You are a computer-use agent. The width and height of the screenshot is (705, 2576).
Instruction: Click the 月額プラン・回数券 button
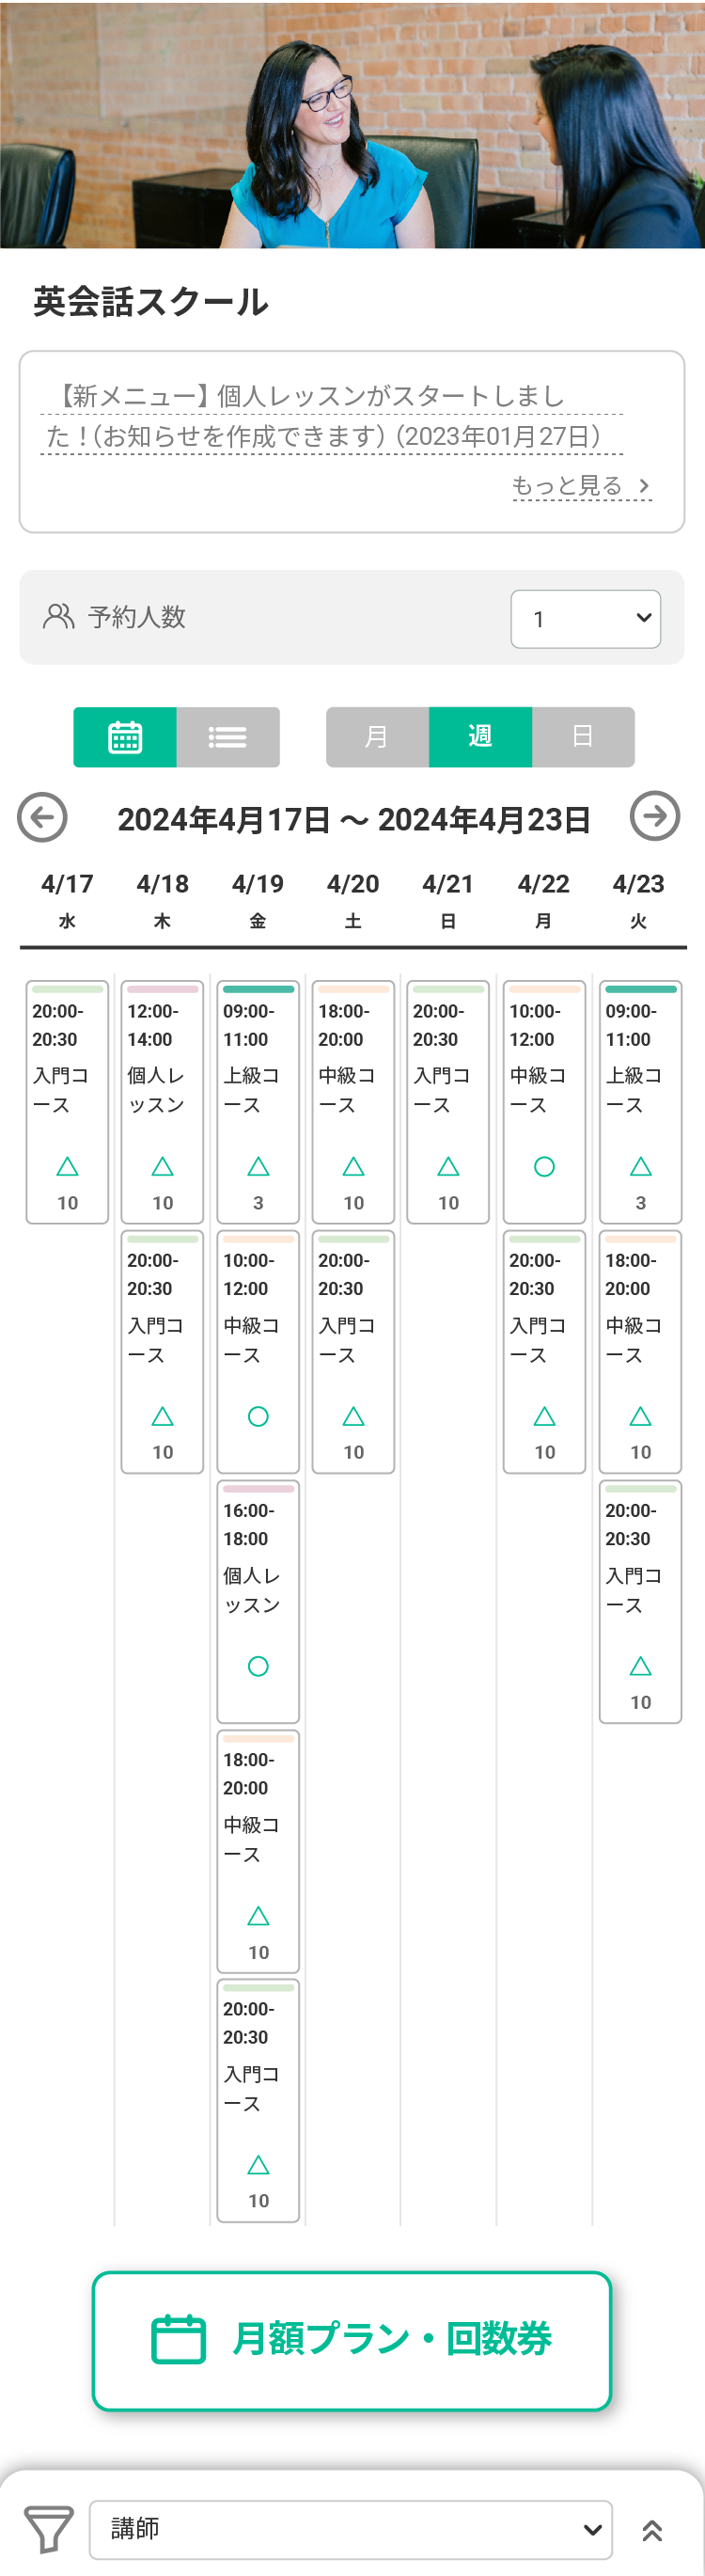pos(352,2340)
